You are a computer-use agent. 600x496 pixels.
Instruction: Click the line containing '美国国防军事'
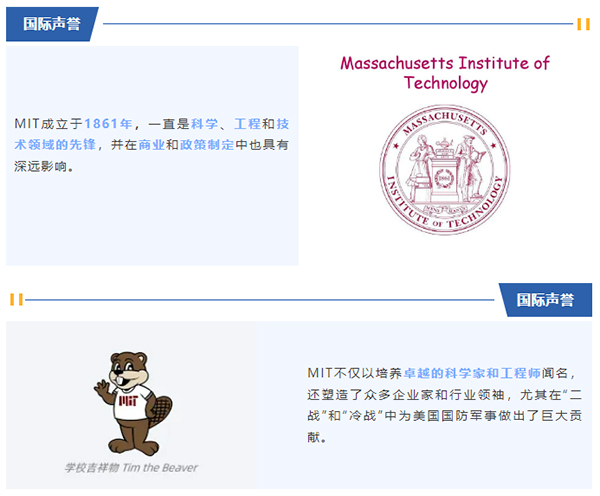click(x=445, y=415)
